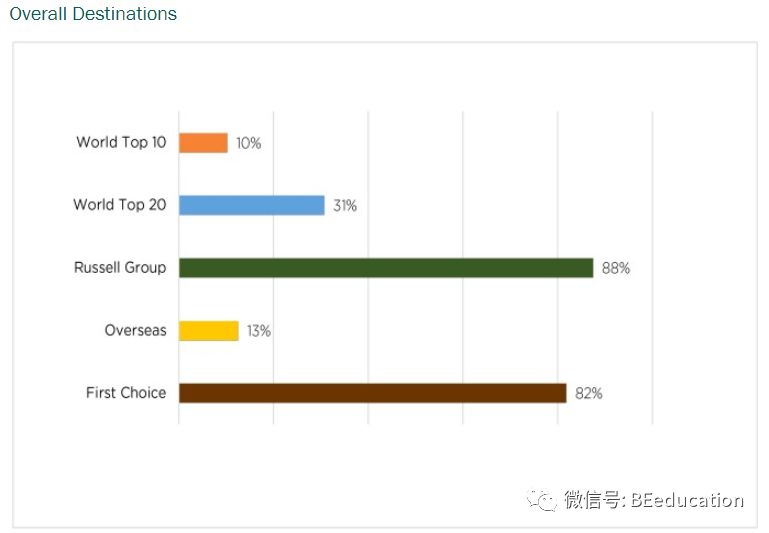
Task: Click the BEeducation watermark text
Action: click(687, 500)
